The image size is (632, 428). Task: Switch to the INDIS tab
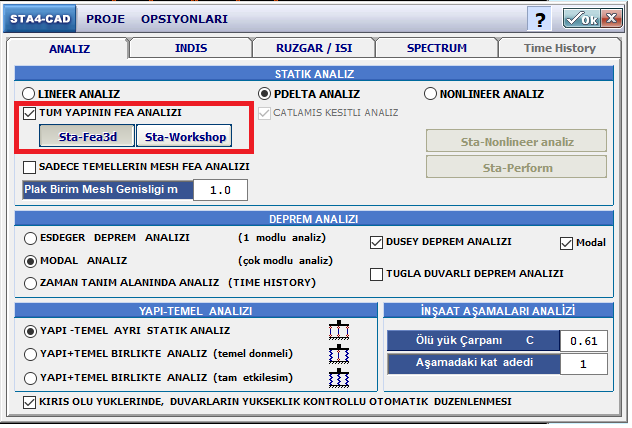190,48
